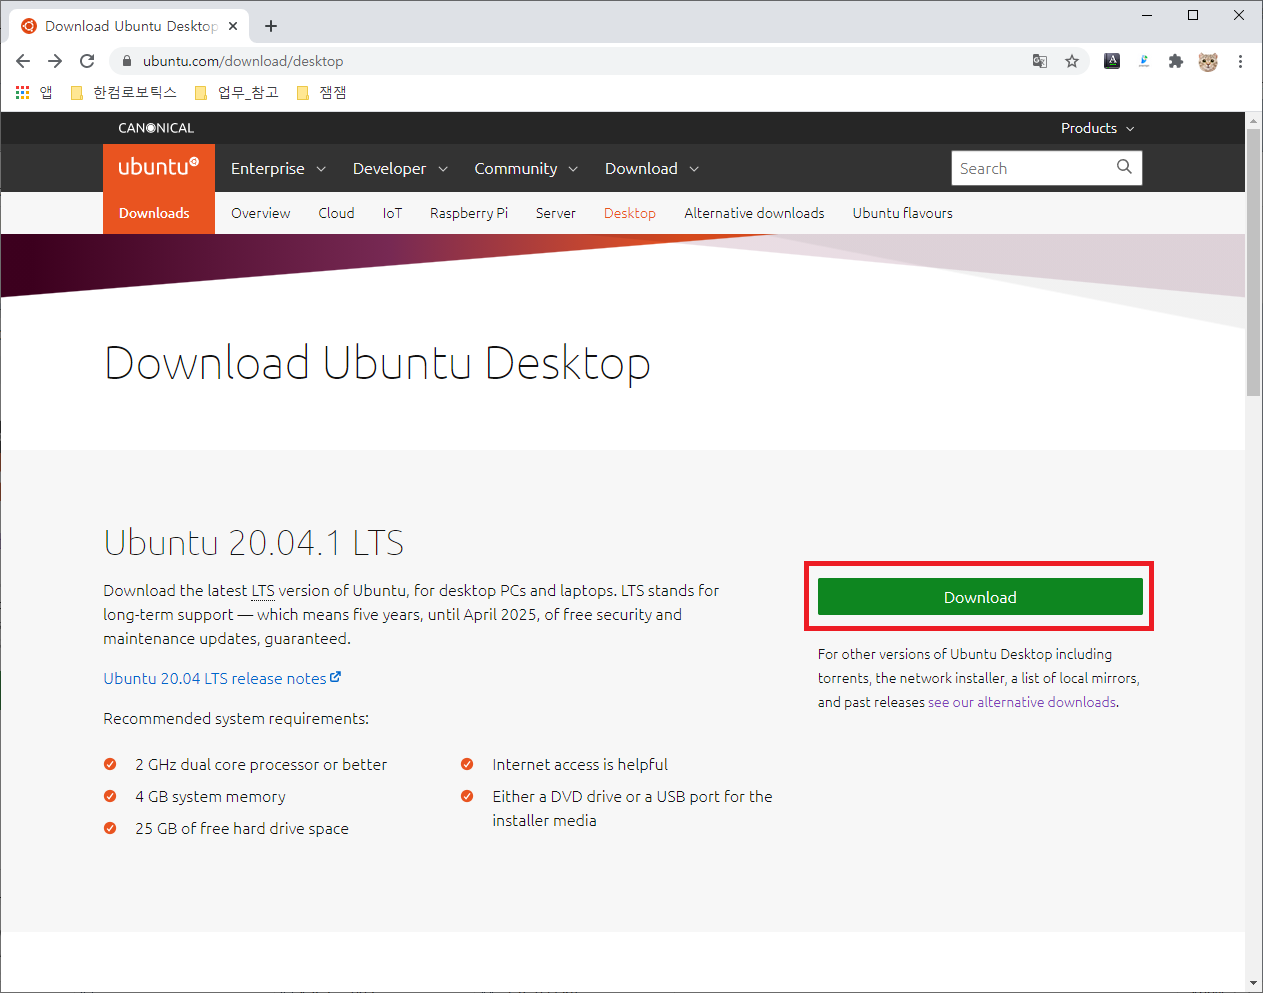This screenshot has height=993, width=1263.
Task: Open Chrome's three-dot menu
Action: (x=1240, y=61)
